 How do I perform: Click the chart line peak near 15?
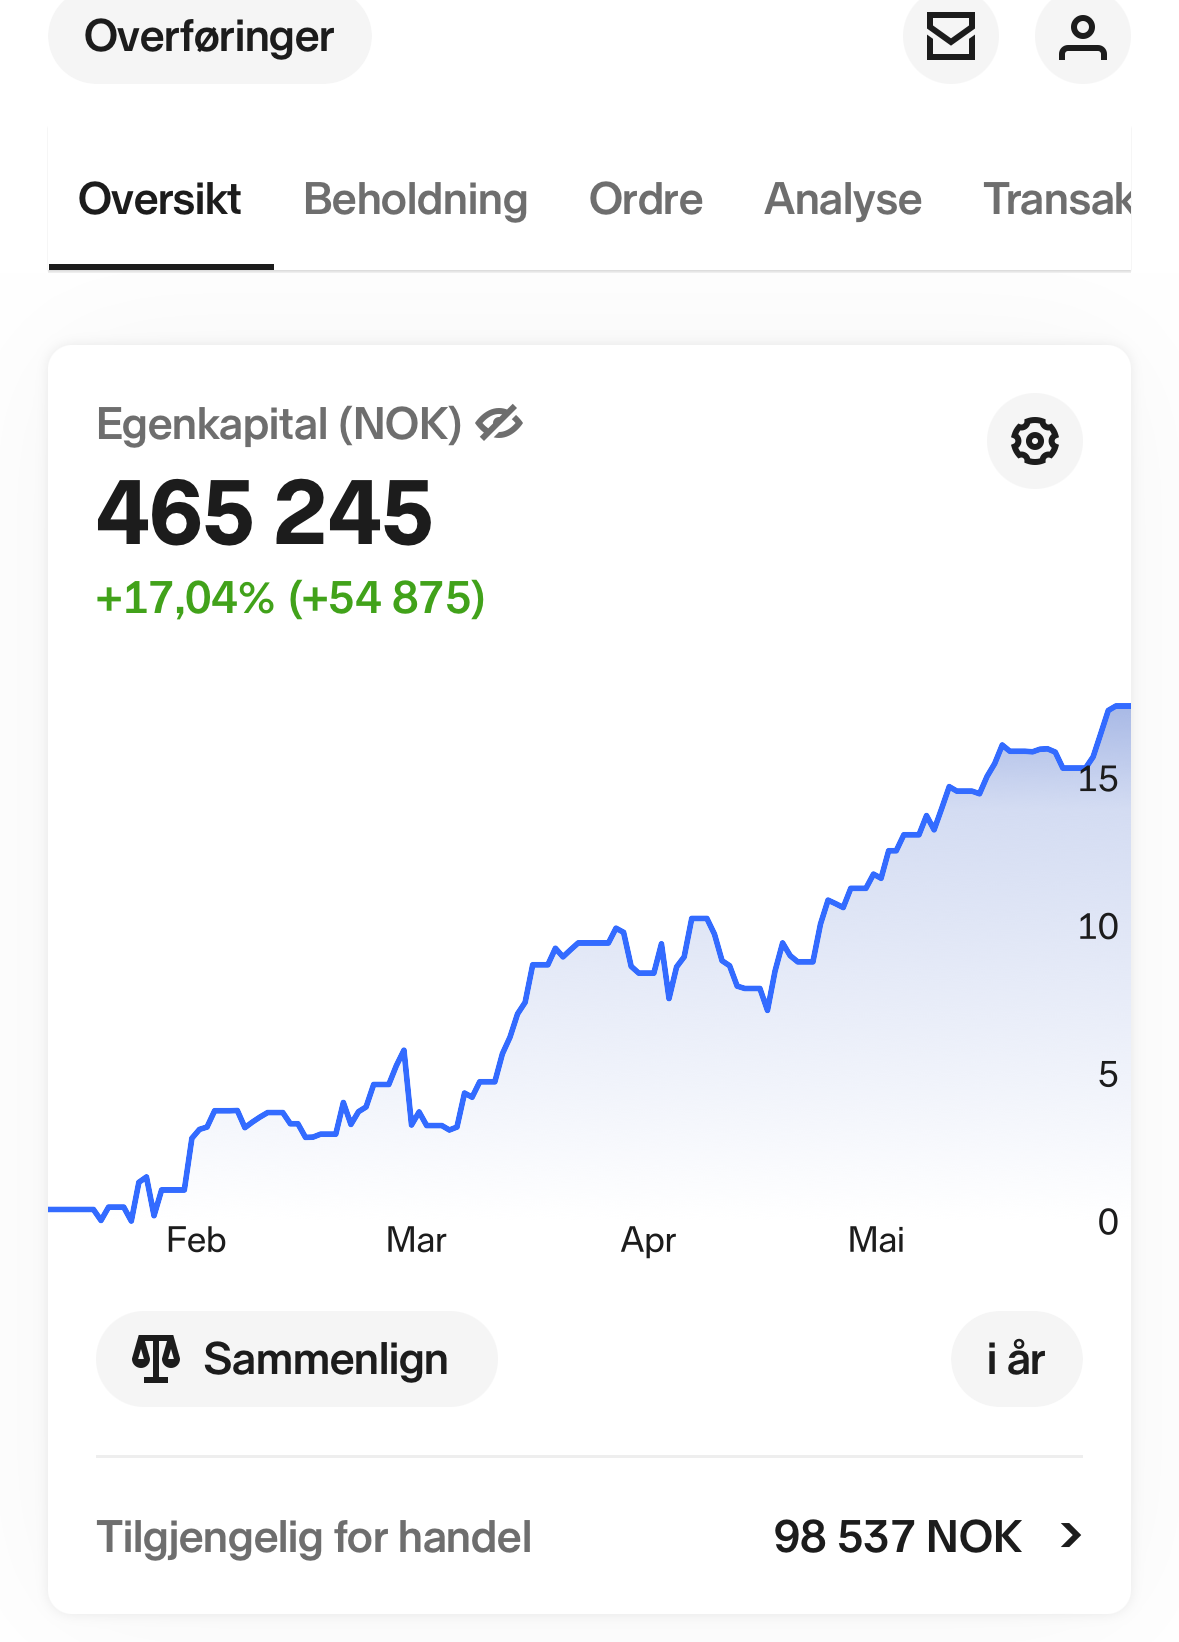pyautogui.click(x=1120, y=706)
